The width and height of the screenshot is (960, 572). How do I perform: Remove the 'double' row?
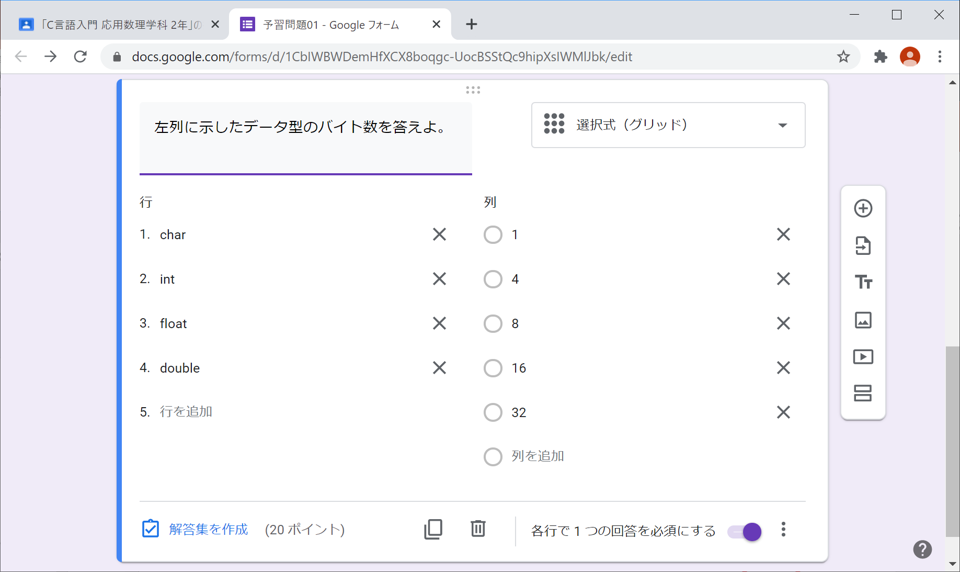(439, 368)
